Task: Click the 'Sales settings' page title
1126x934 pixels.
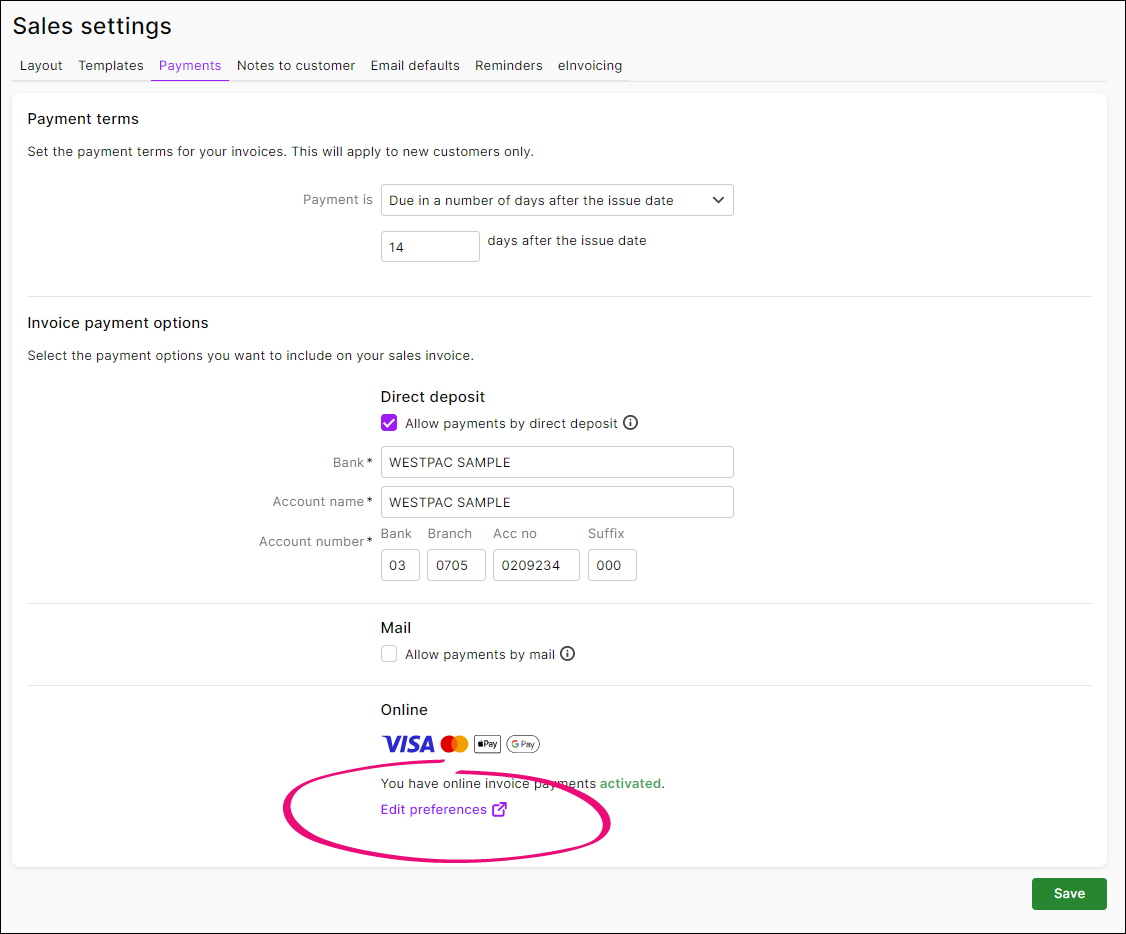Action: pyautogui.click(x=92, y=26)
